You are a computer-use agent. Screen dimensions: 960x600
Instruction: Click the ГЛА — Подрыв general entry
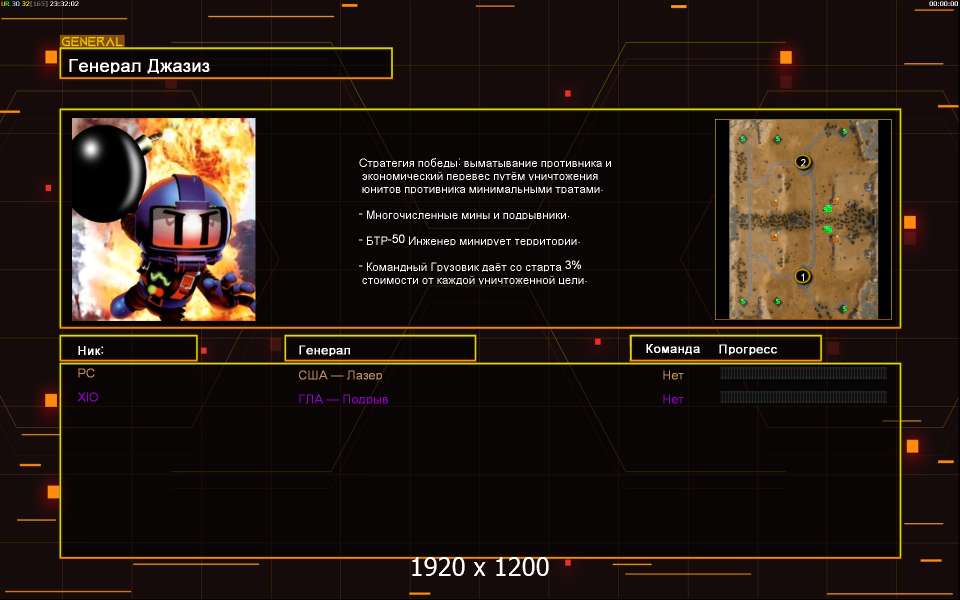[x=343, y=399]
